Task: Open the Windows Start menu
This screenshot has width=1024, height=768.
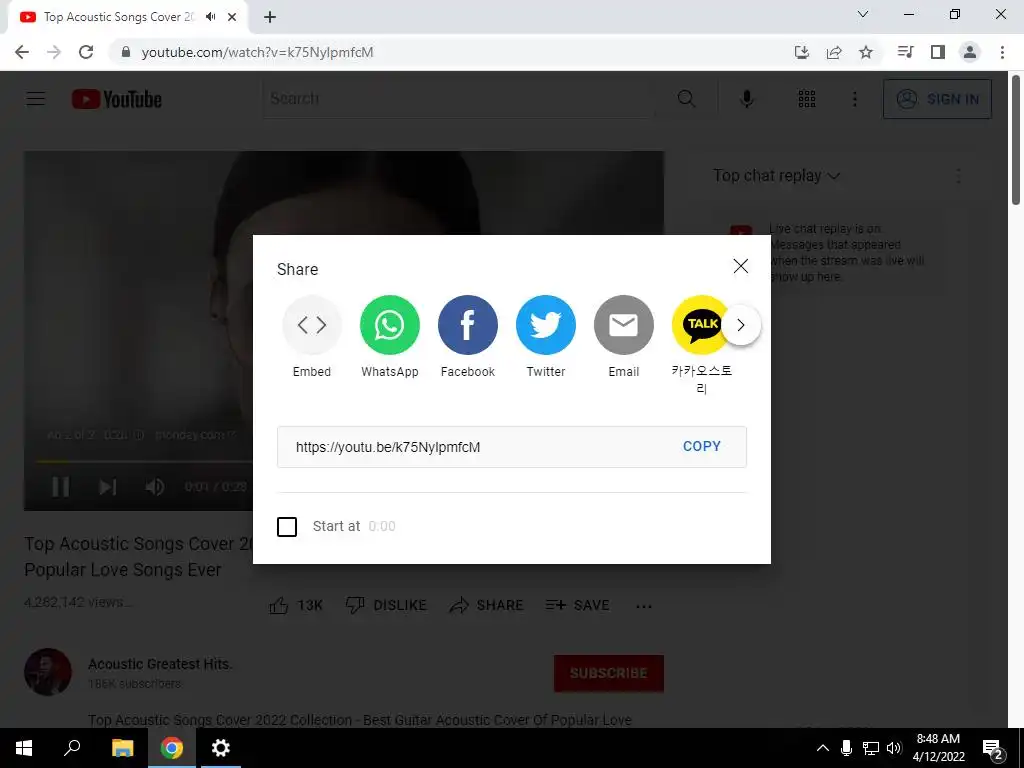Action: (24, 748)
